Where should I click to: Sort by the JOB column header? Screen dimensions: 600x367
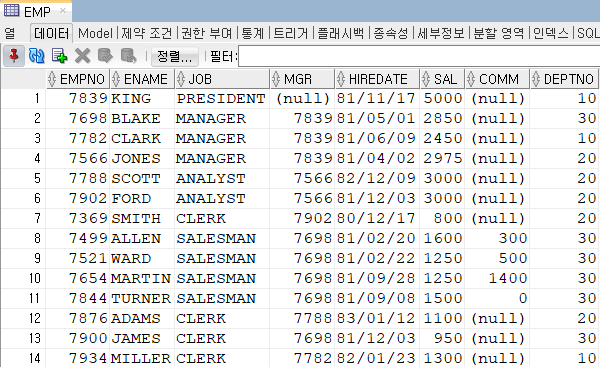[222, 79]
